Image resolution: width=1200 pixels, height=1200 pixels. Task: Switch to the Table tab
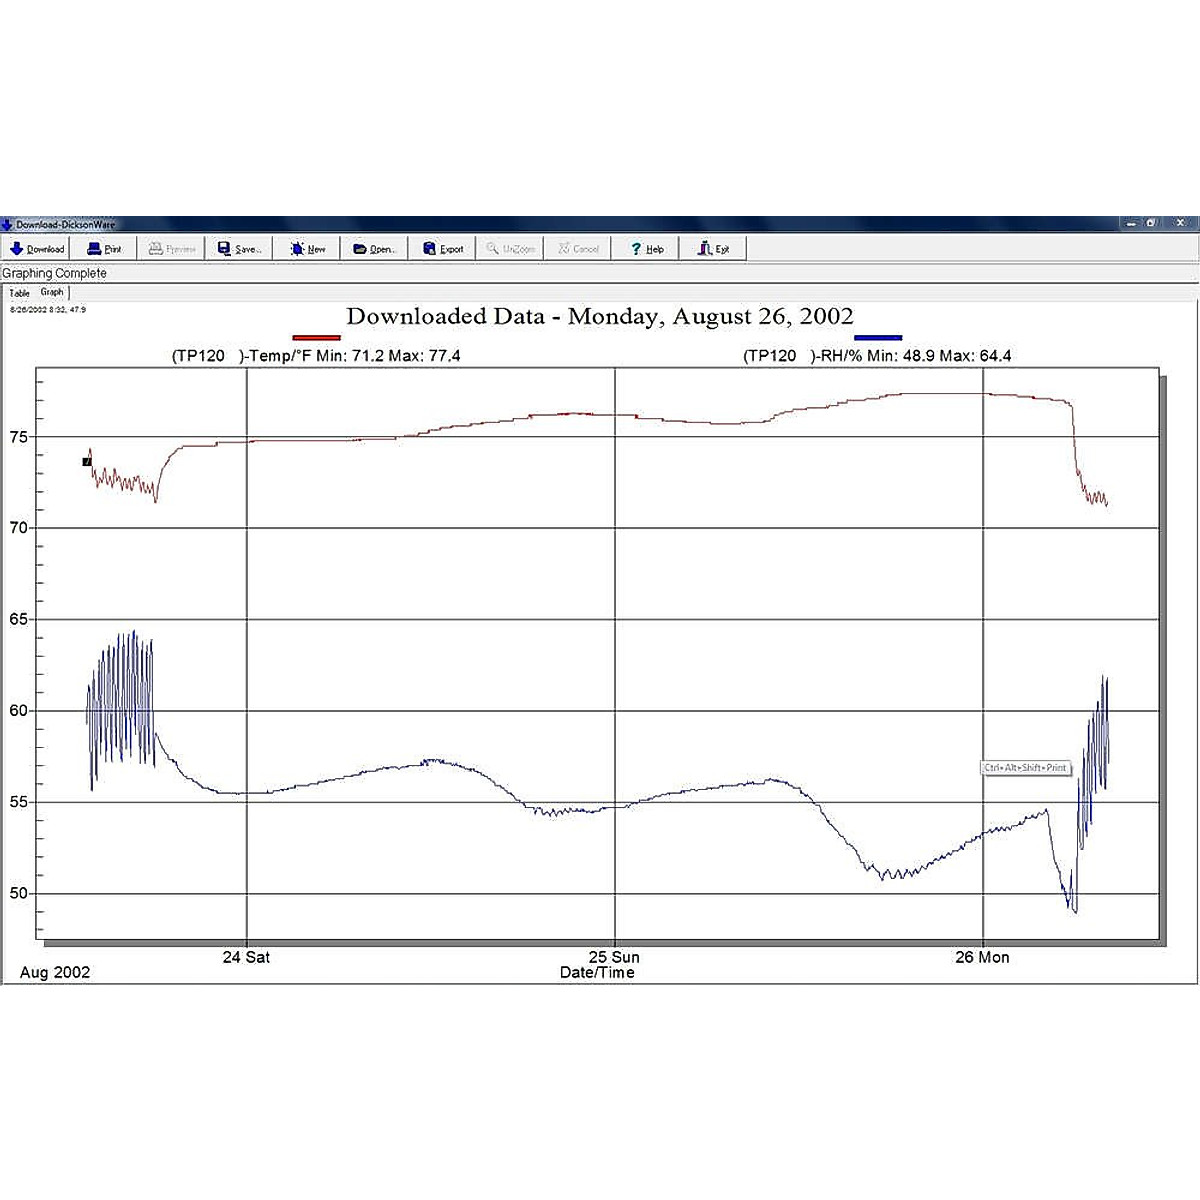coord(20,293)
